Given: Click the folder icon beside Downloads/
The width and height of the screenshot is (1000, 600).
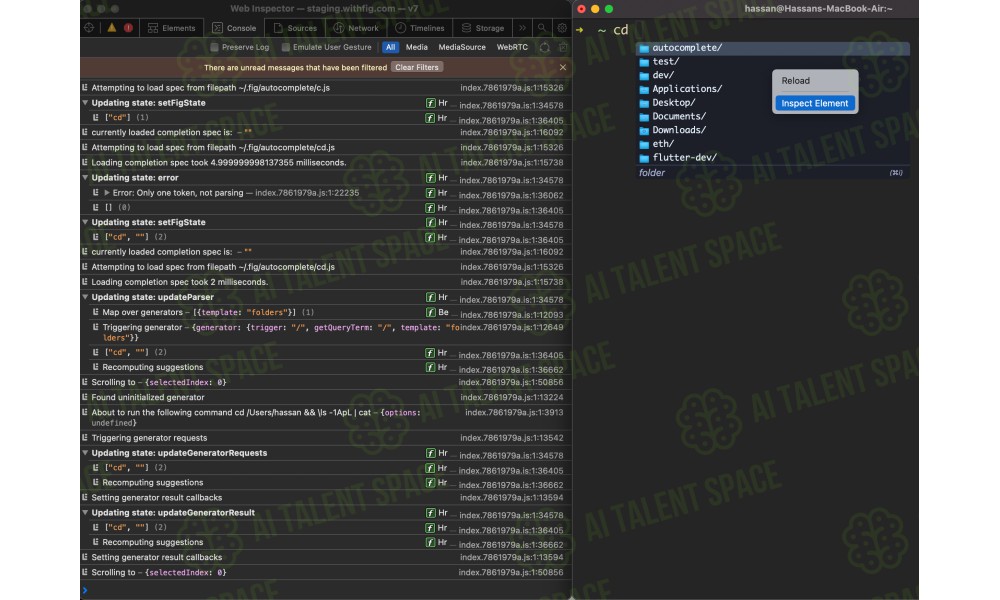Looking at the screenshot, I should pos(644,130).
